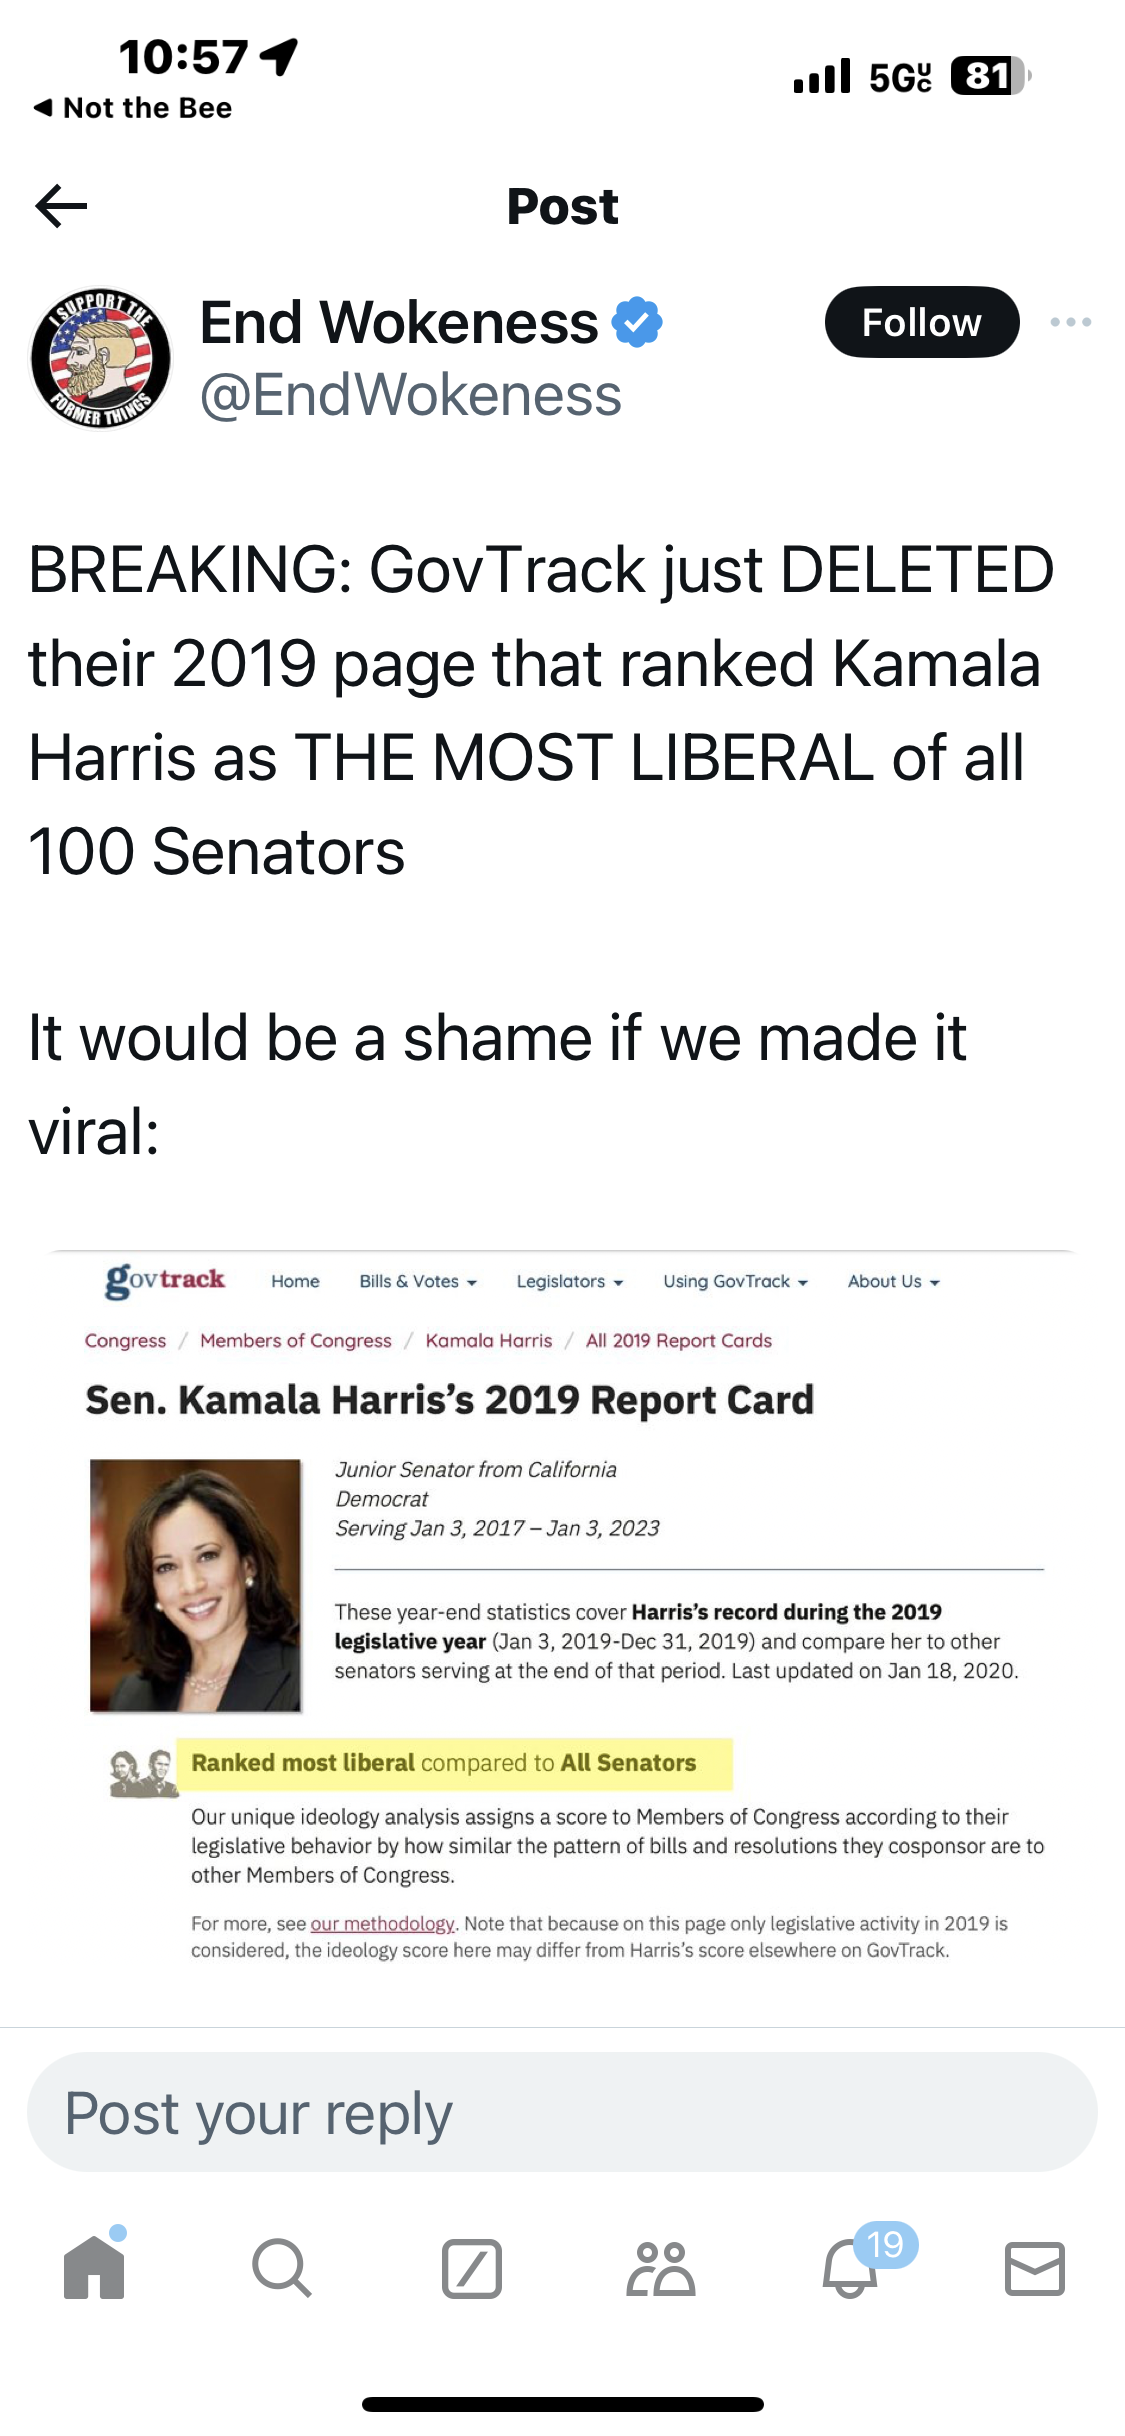The width and height of the screenshot is (1125, 2436).
Task: Open the Messages envelope tab
Action: point(1034,2268)
